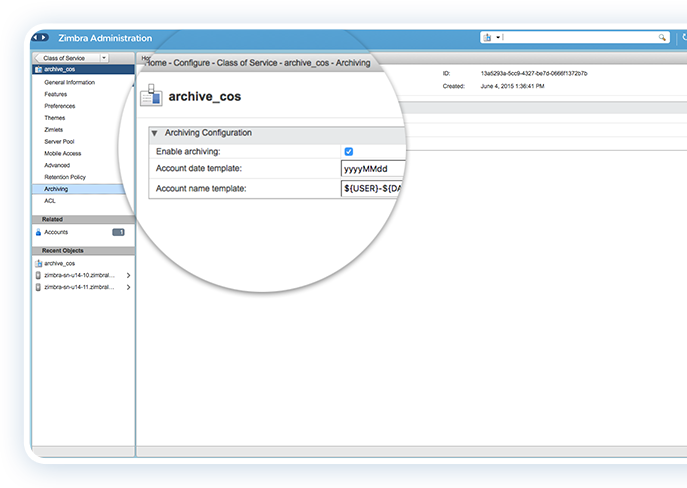Click the Account name template field

point(372,189)
